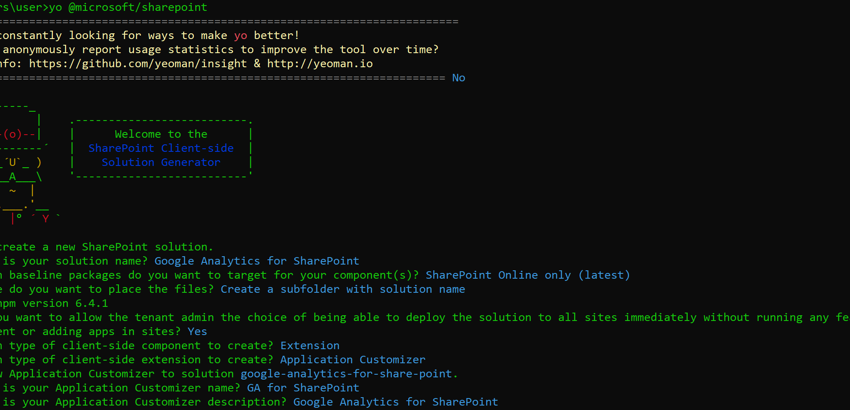
Task: Click the solution name 'Google Analytics for SharePoint'
Action: click(x=256, y=261)
